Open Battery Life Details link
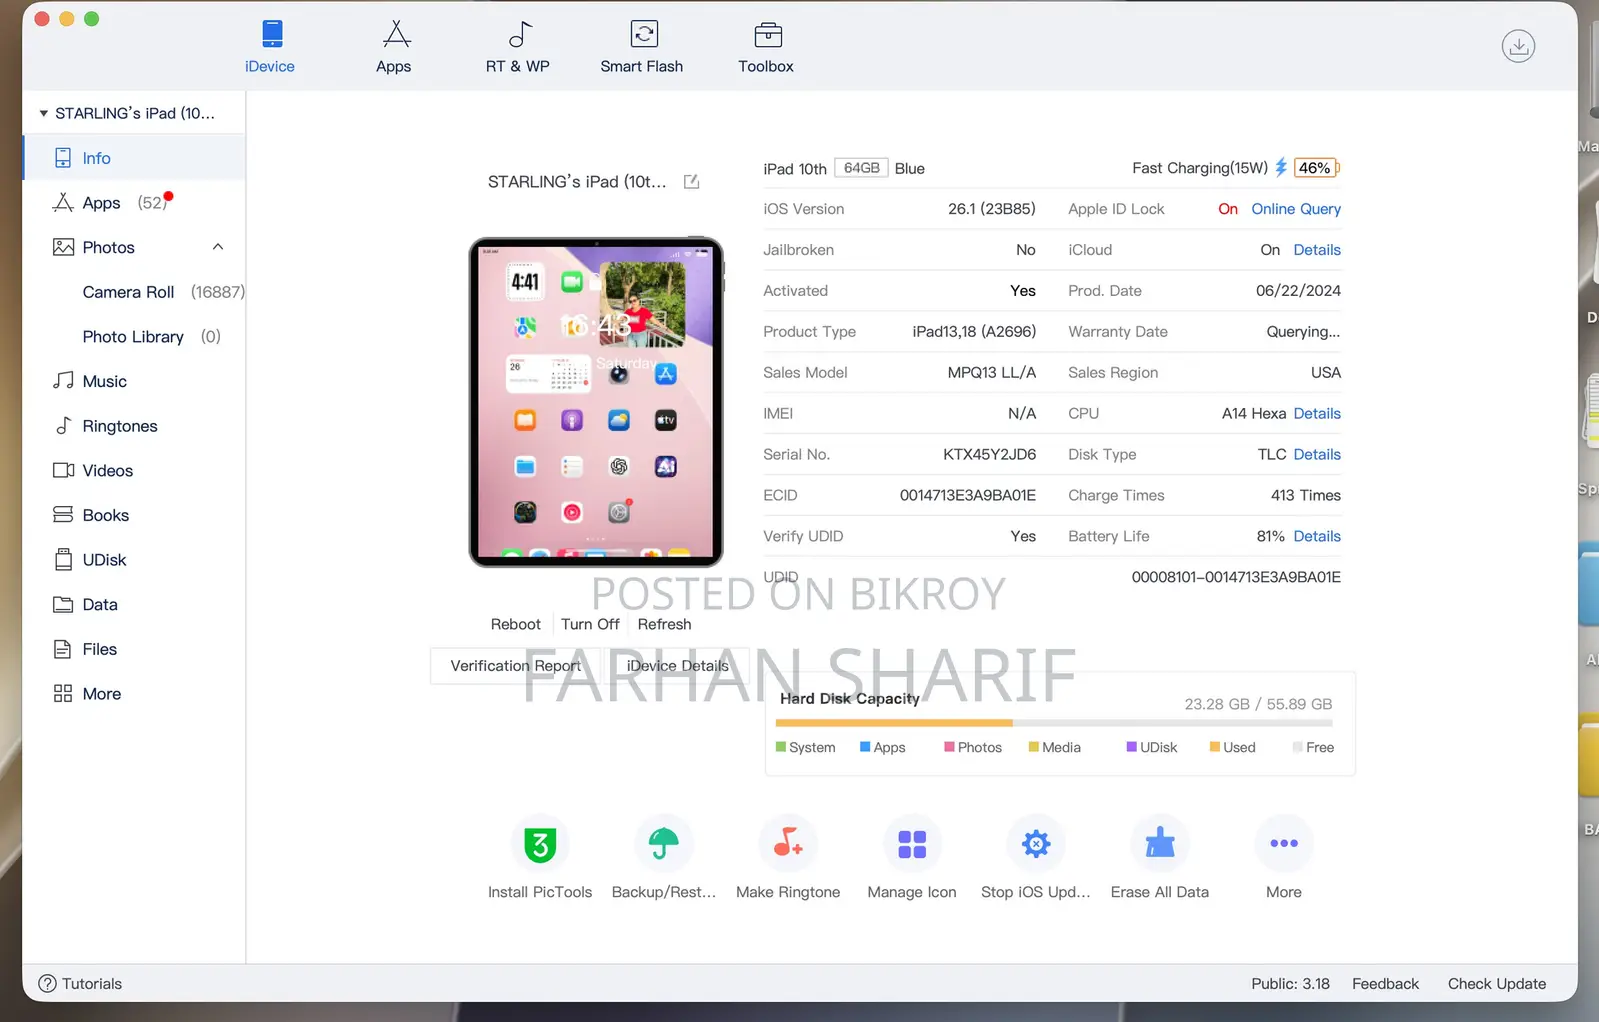This screenshot has width=1599, height=1022. point(1317,537)
